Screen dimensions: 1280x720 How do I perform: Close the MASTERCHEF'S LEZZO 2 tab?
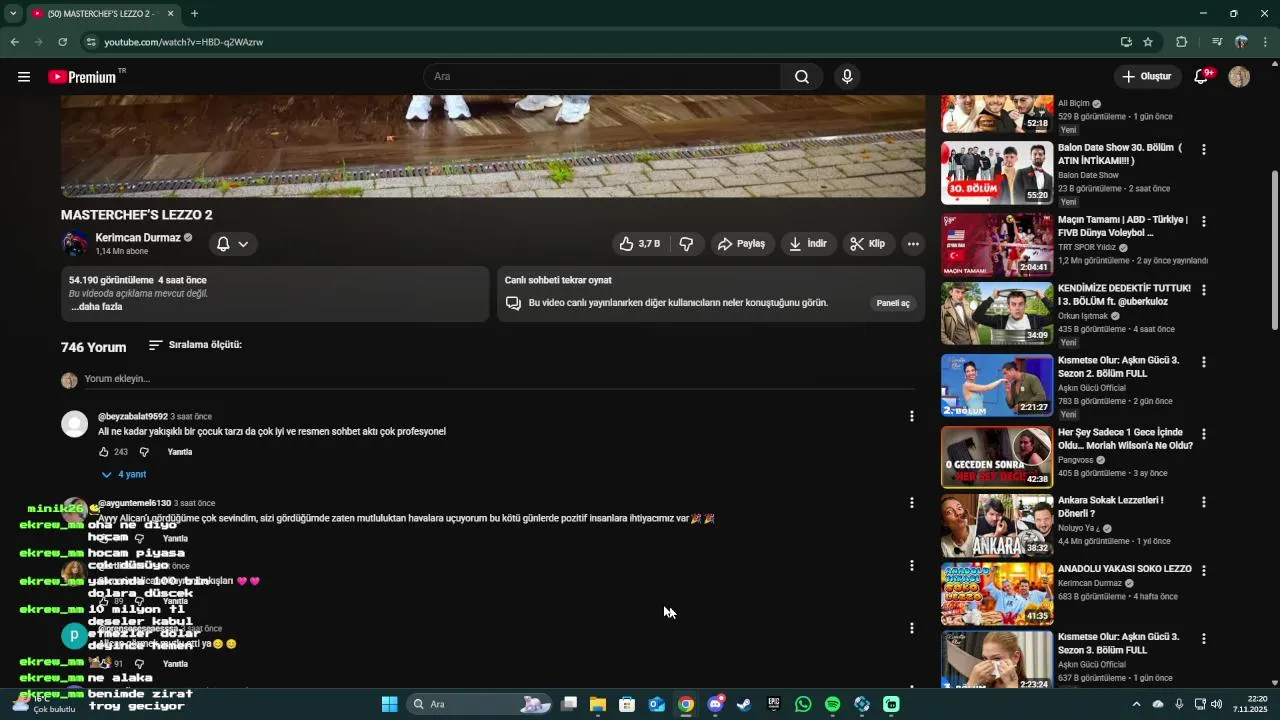[x=170, y=14]
